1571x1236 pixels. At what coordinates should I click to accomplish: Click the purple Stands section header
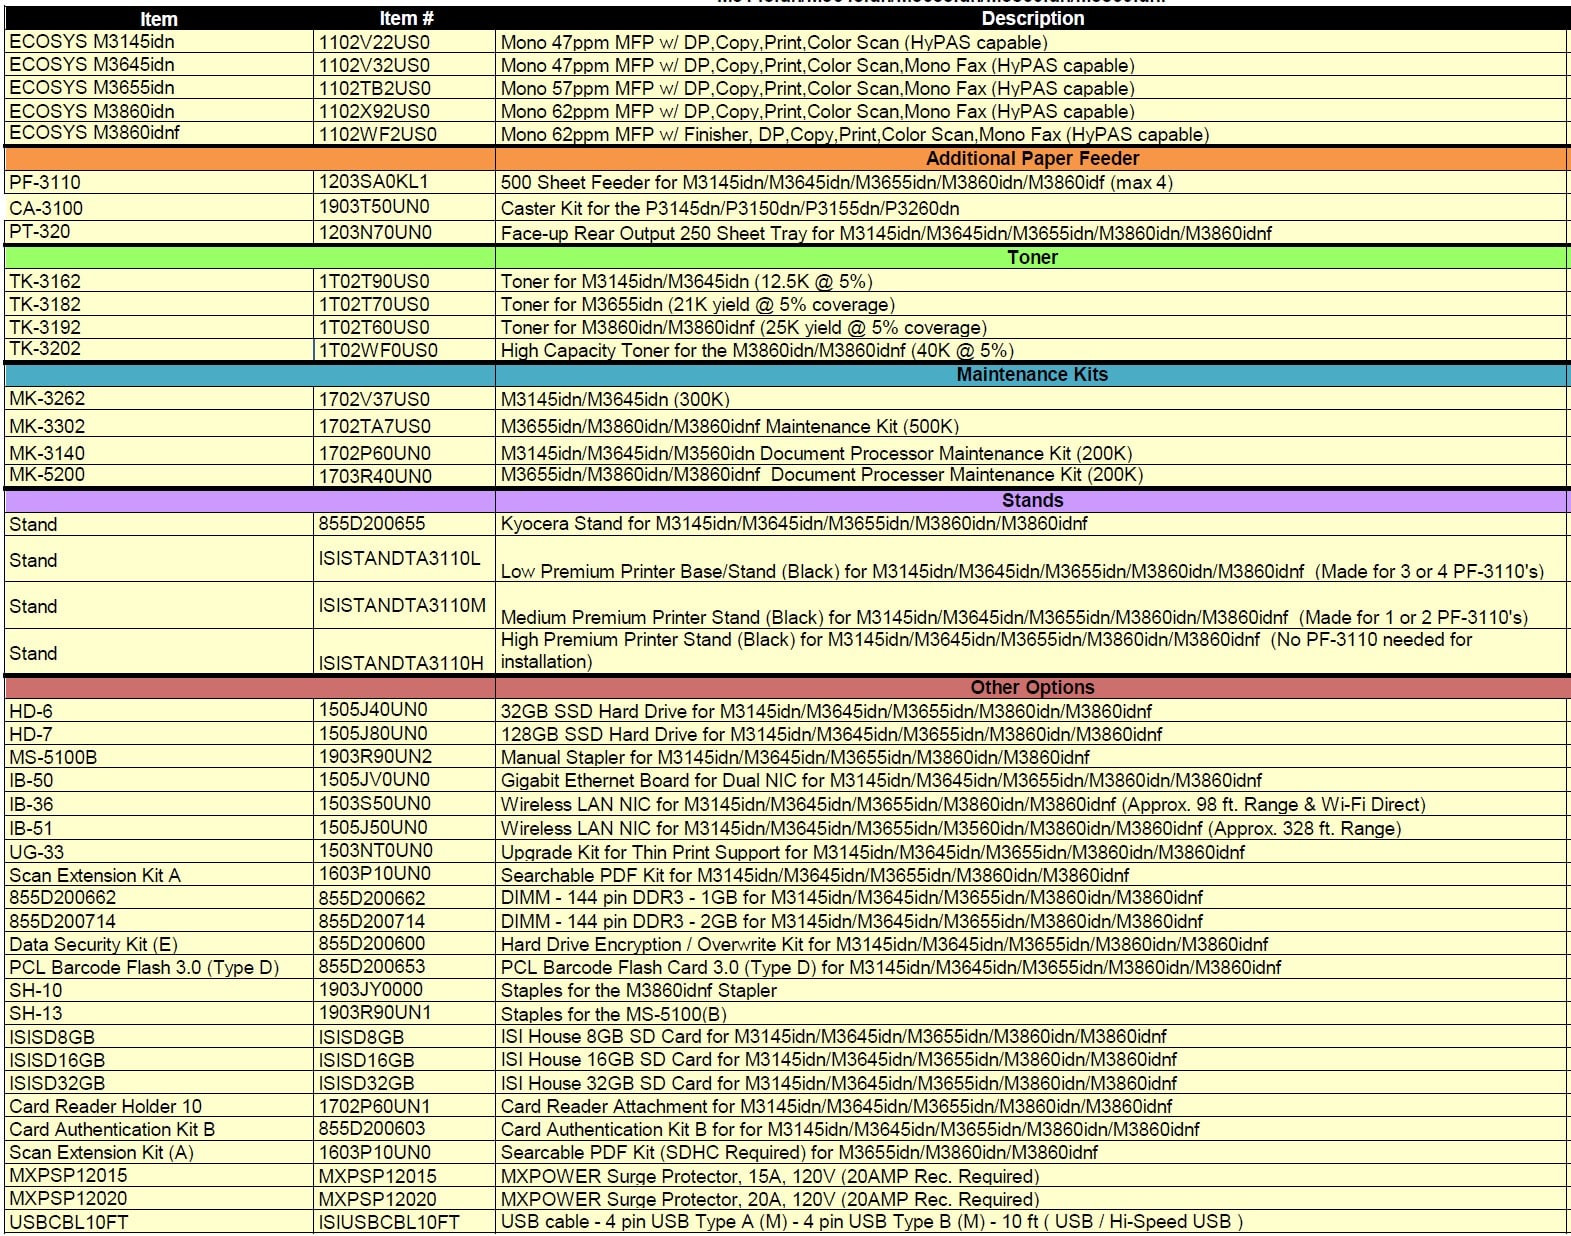click(1031, 500)
